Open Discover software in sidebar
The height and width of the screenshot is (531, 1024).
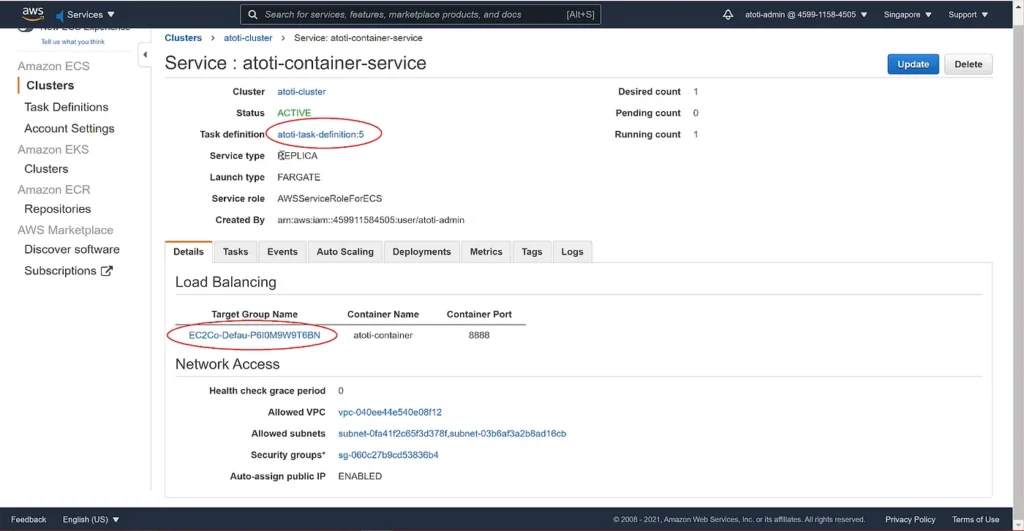coord(72,249)
